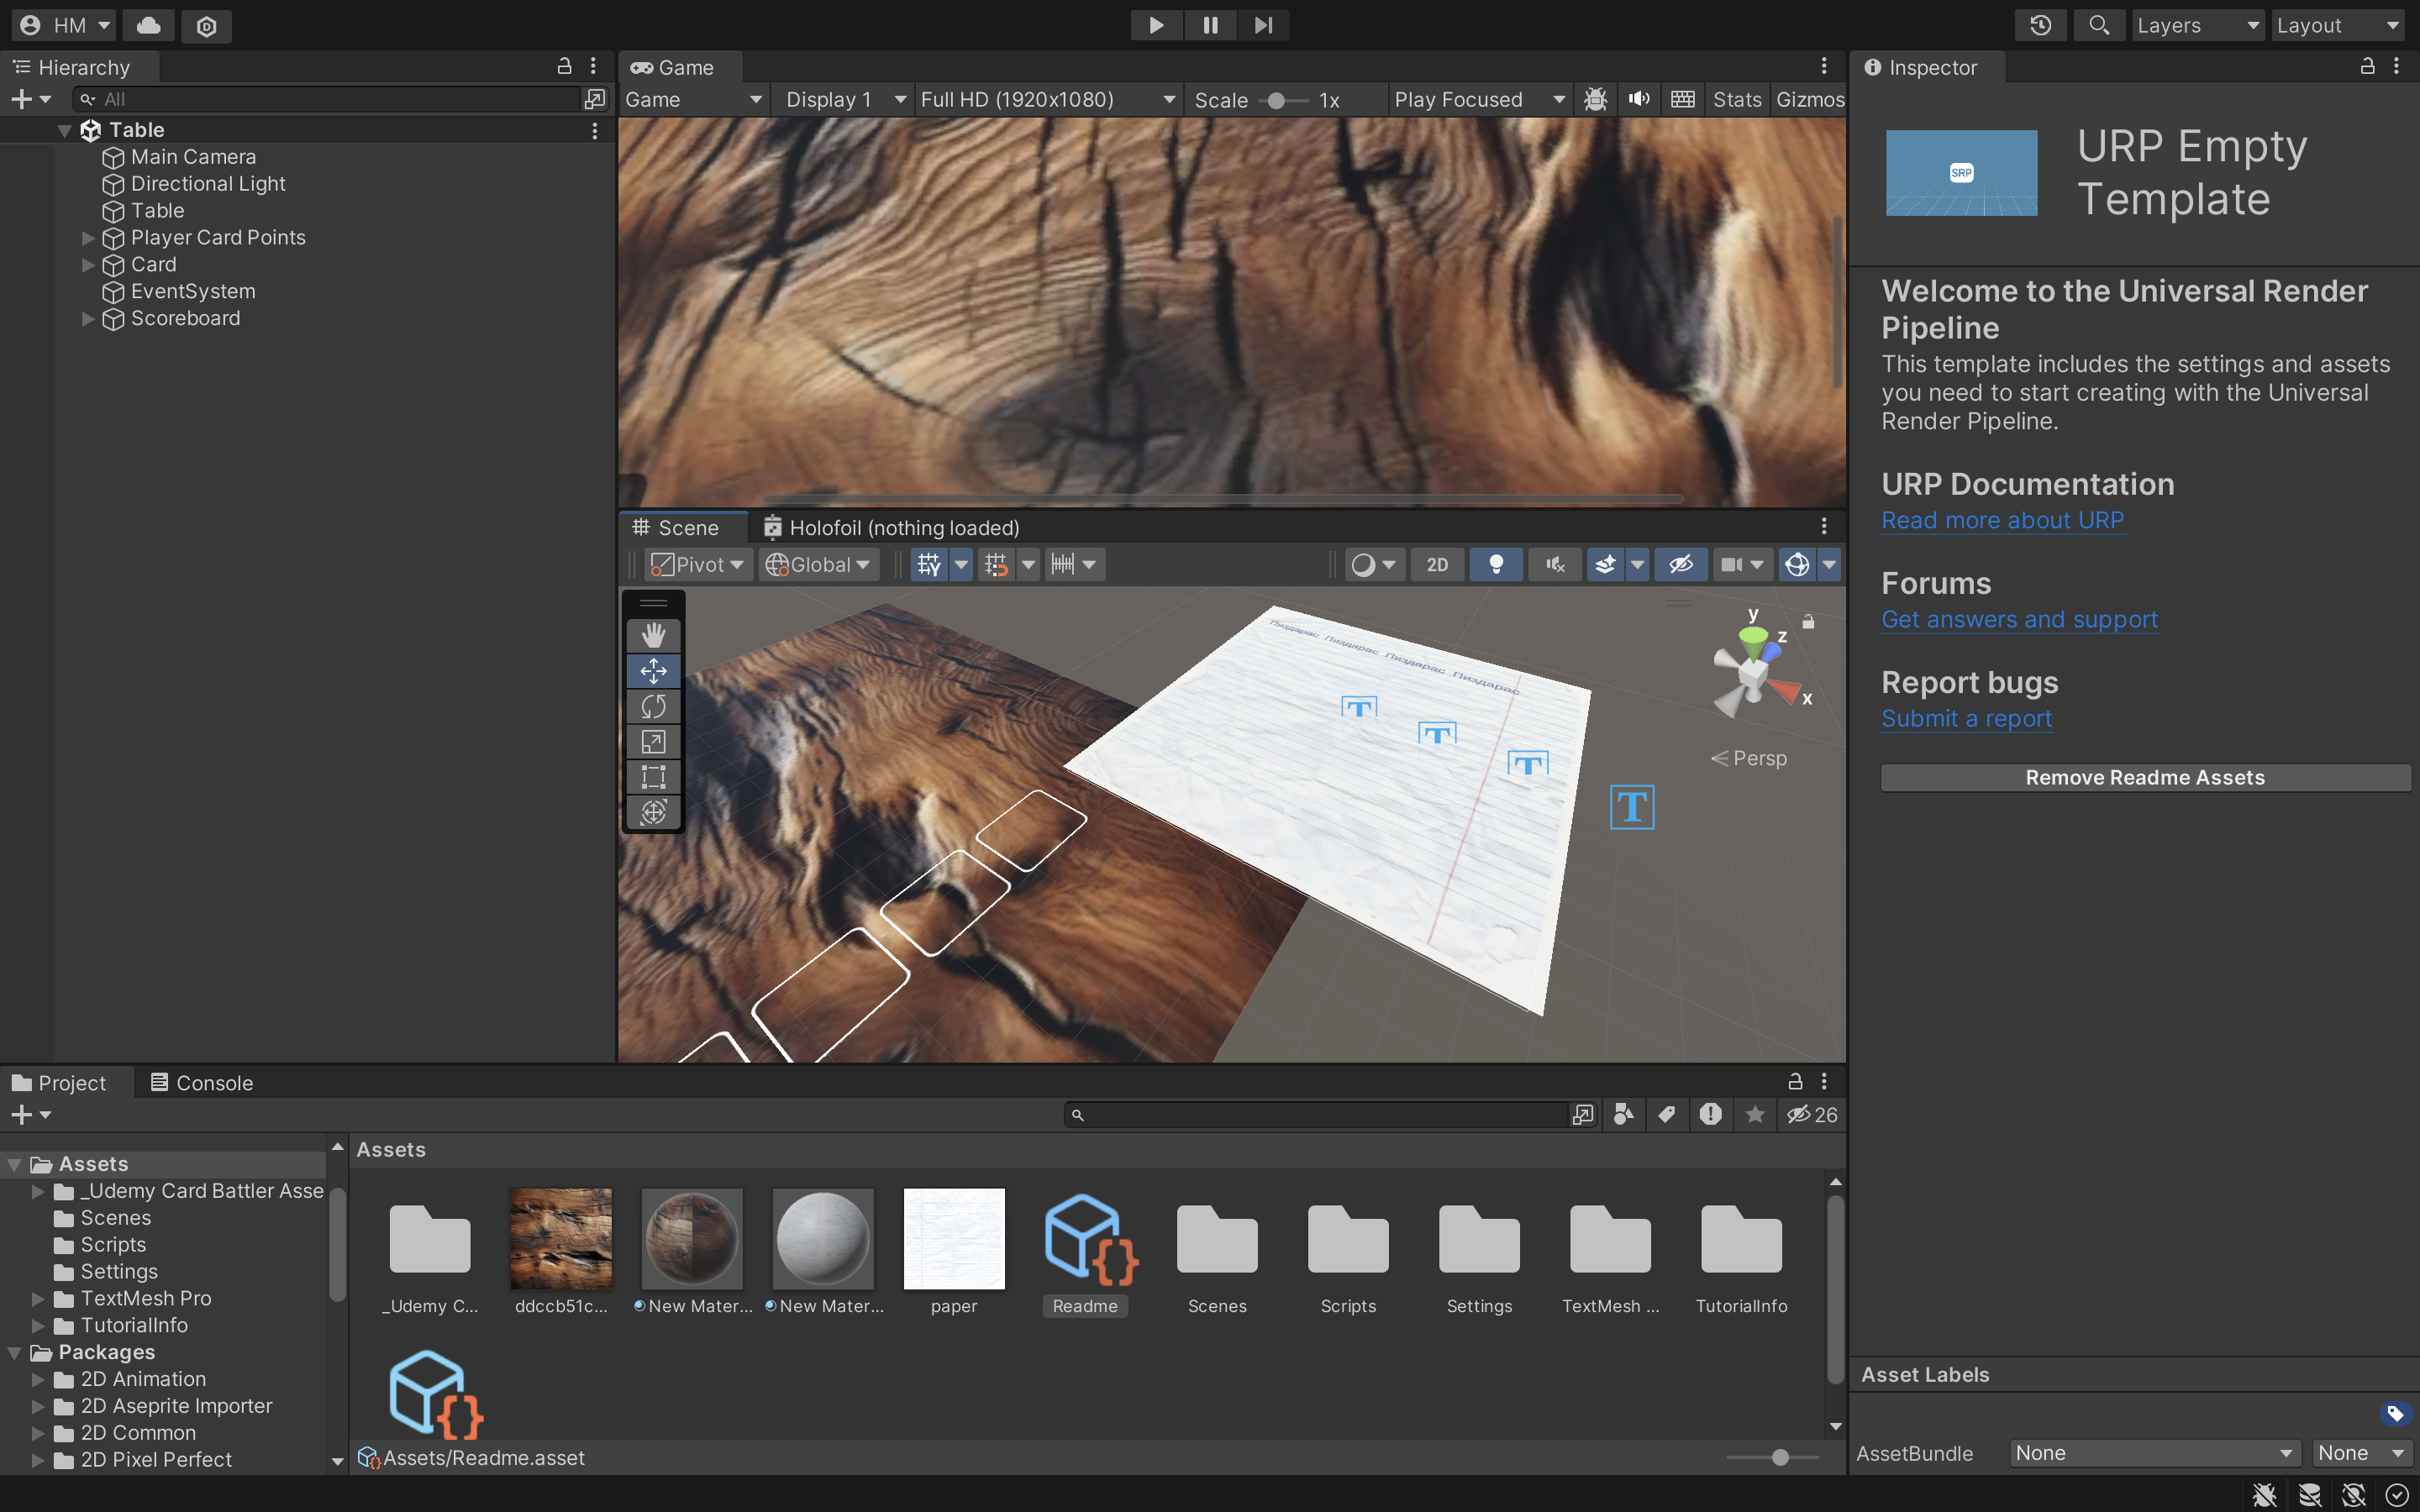Open Undo History in top toolbar

coord(2040,25)
